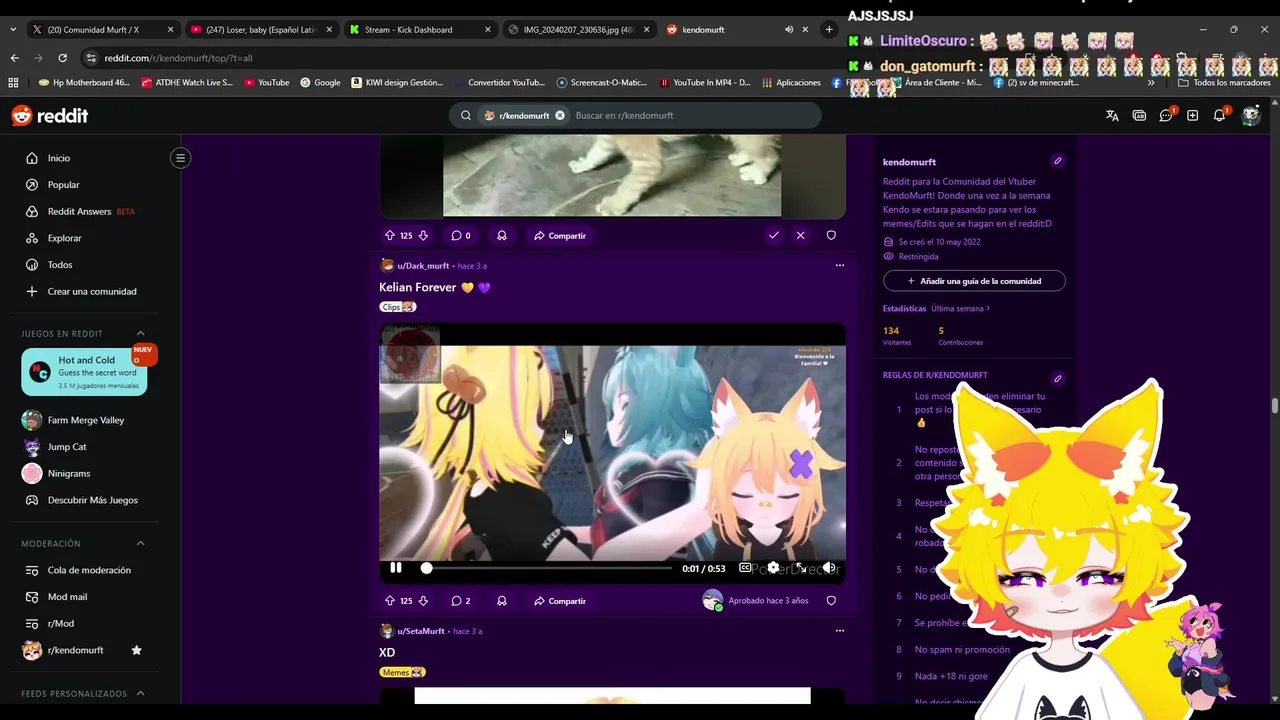Select Crear una comunidad
Screen dimensions: 1280x720
[90, 292]
